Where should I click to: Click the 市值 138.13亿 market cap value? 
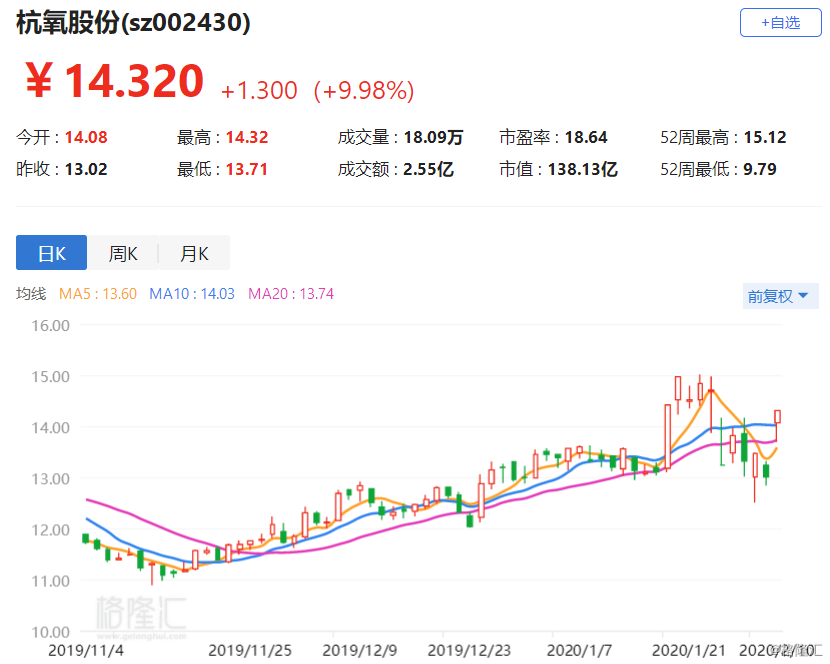point(582,169)
